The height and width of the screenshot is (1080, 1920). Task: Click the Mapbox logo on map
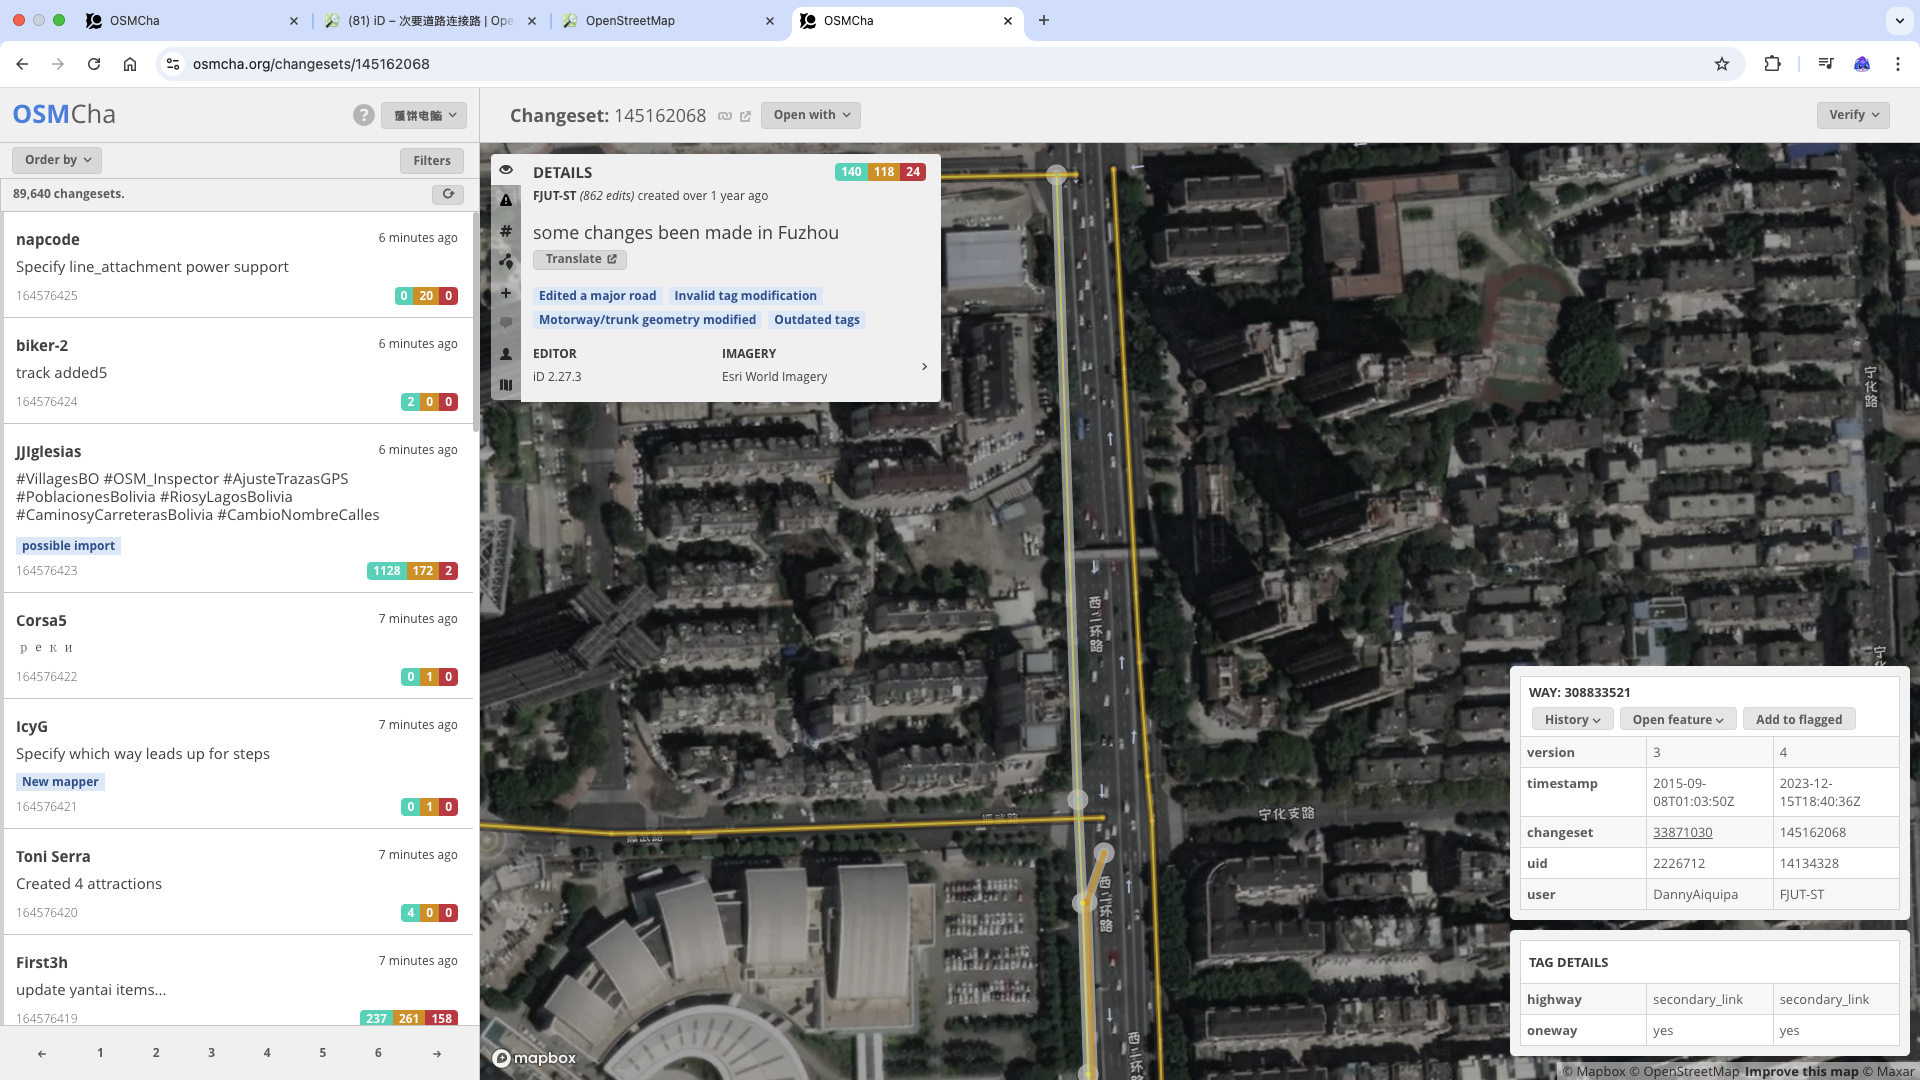(x=535, y=1058)
